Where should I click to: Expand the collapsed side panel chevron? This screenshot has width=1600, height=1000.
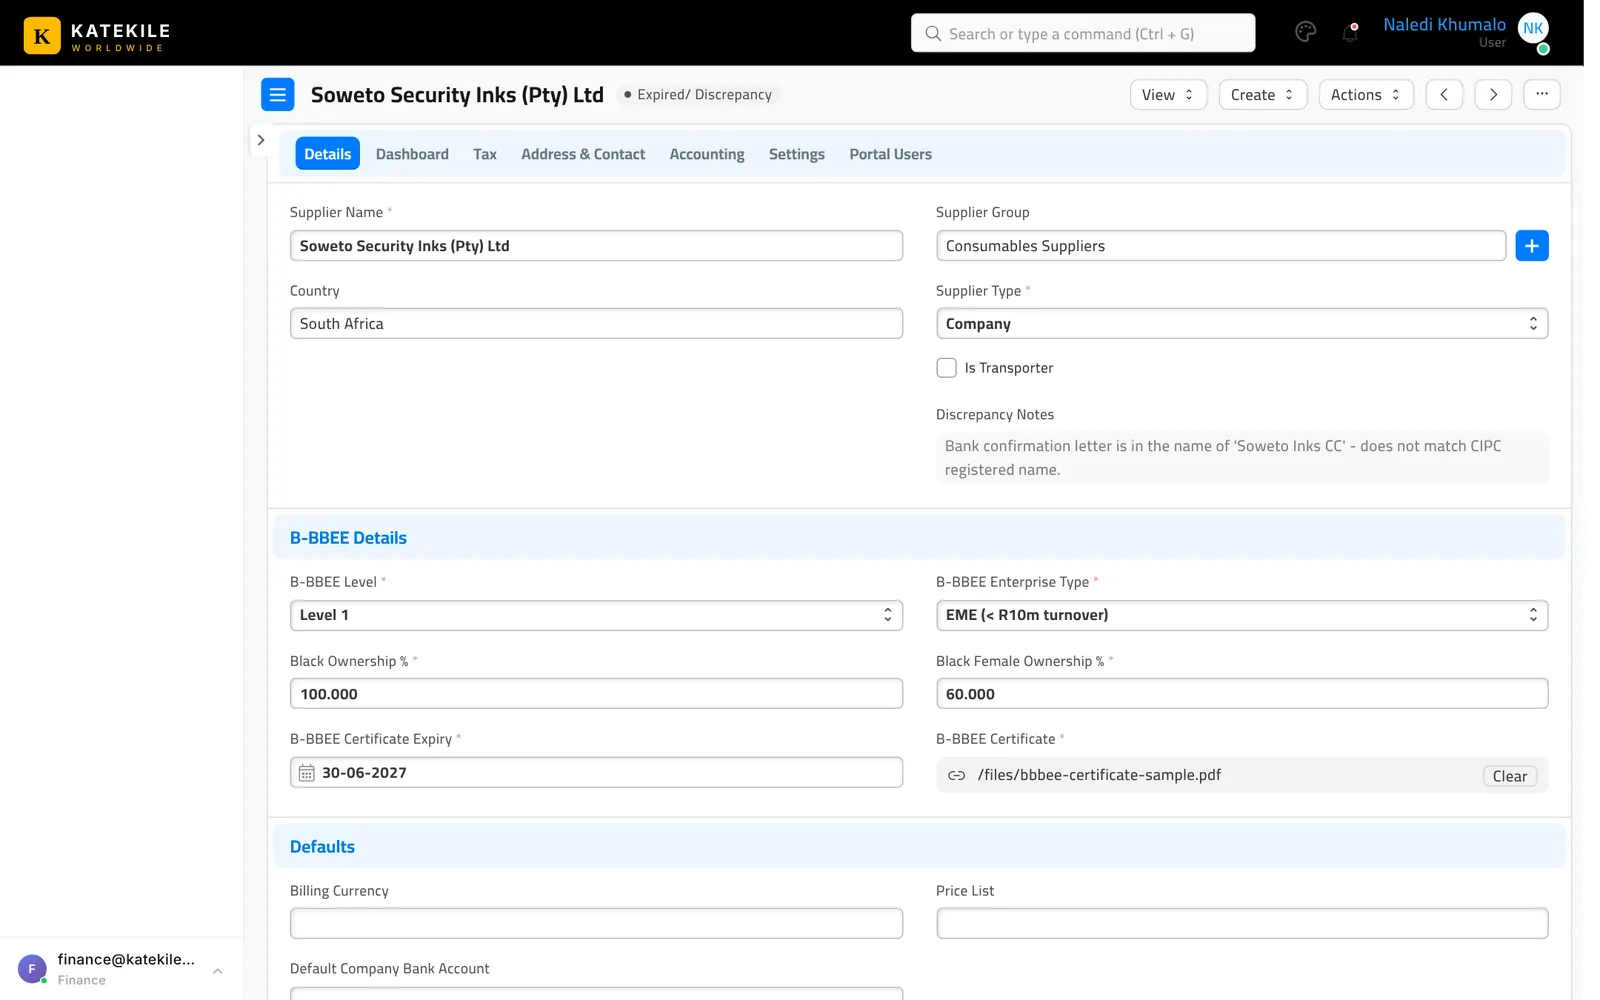pyautogui.click(x=261, y=140)
